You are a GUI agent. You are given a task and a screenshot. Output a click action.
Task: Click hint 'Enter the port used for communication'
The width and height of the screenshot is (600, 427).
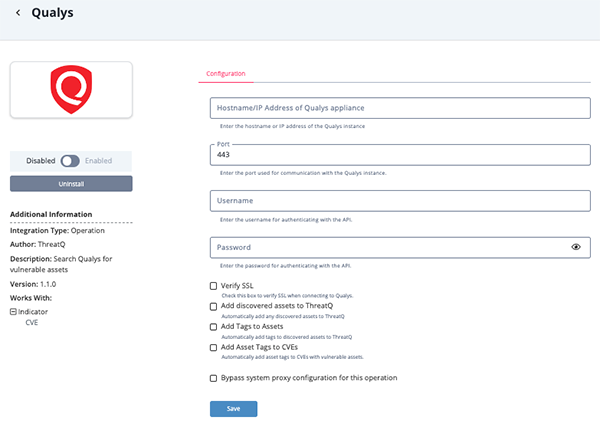[303, 173]
